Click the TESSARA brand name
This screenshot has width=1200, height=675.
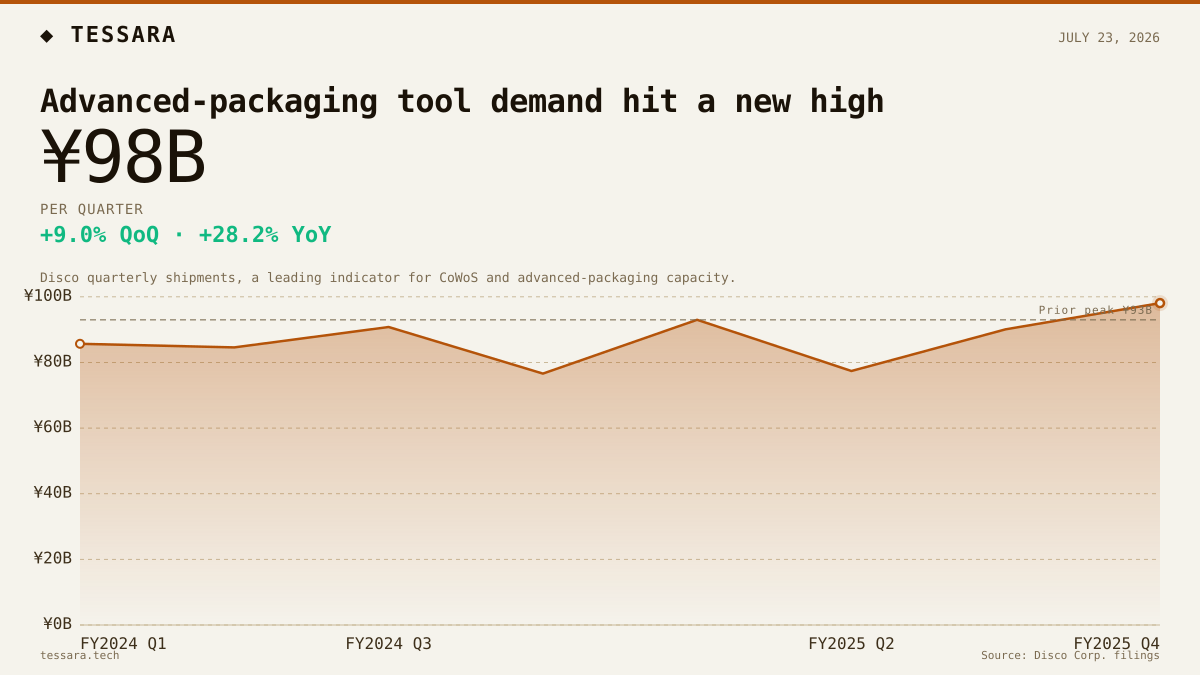[x=123, y=35]
